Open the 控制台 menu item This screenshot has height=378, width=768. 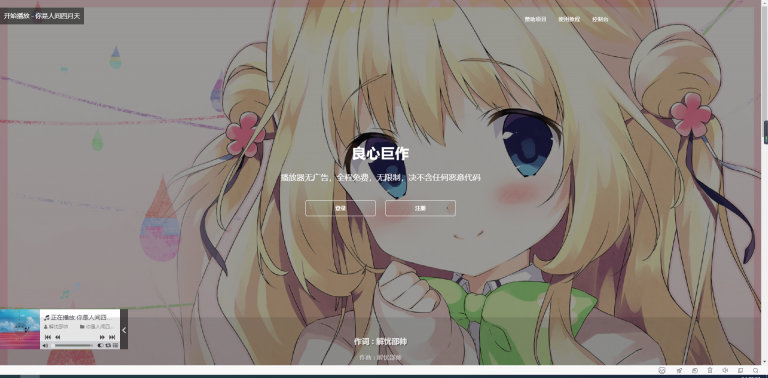[x=600, y=20]
